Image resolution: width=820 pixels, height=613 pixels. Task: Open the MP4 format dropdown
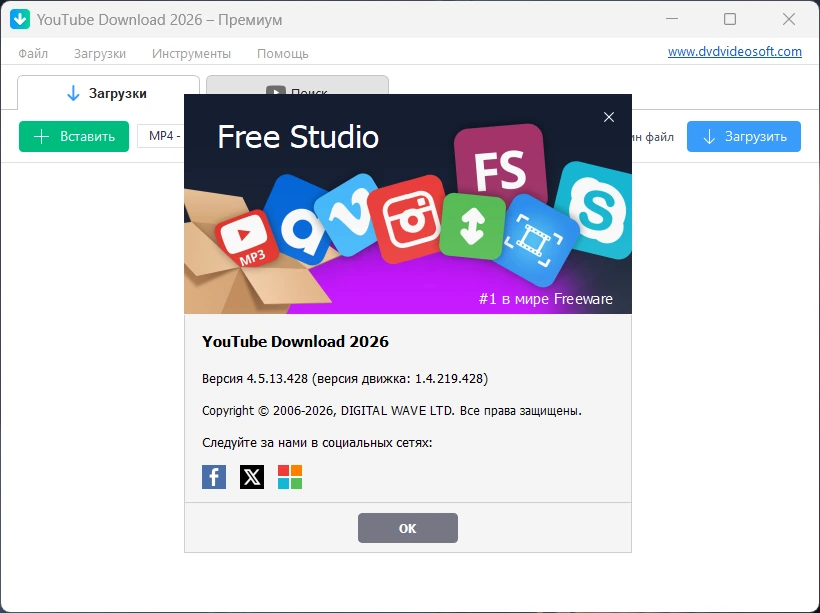click(161, 136)
